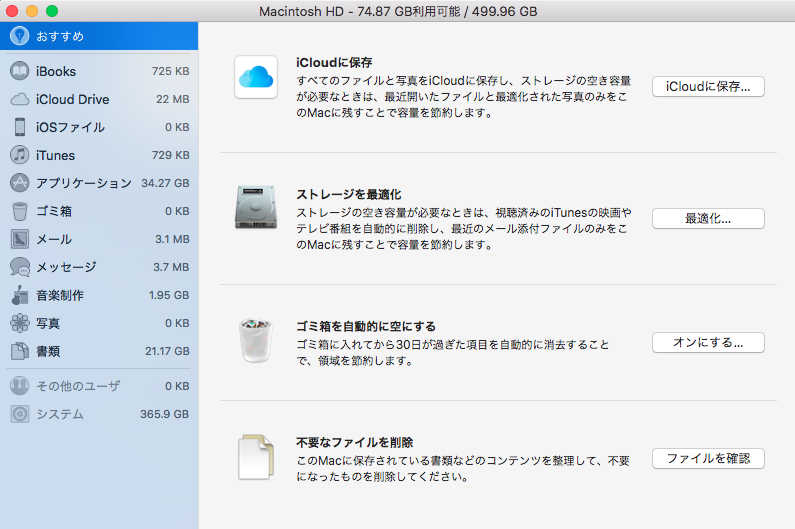Click the ファイルを確認 button
The width and height of the screenshot is (795, 529).
708,459
